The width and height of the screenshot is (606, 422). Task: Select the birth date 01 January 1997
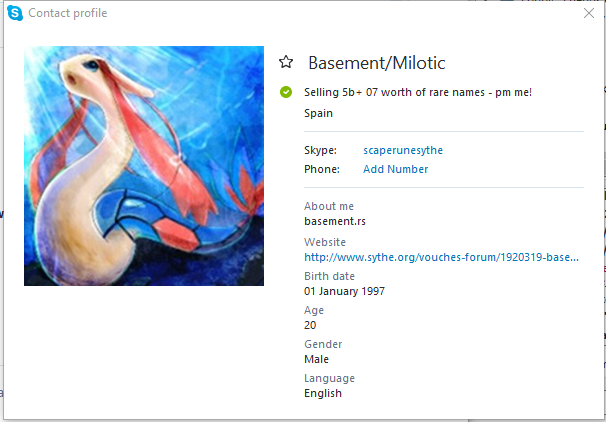click(x=344, y=291)
